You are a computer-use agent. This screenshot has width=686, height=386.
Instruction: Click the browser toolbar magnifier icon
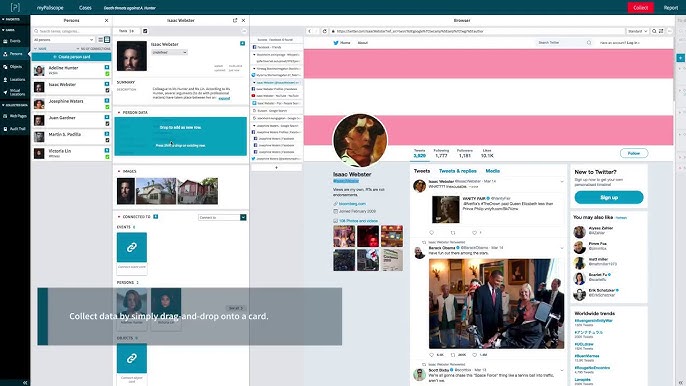(x=654, y=31)
